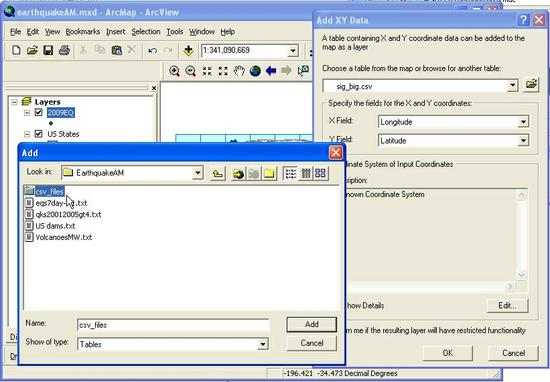Open the Show of type Tables dropdown
The image size is (550, 382).
click(x=262, y=344)
